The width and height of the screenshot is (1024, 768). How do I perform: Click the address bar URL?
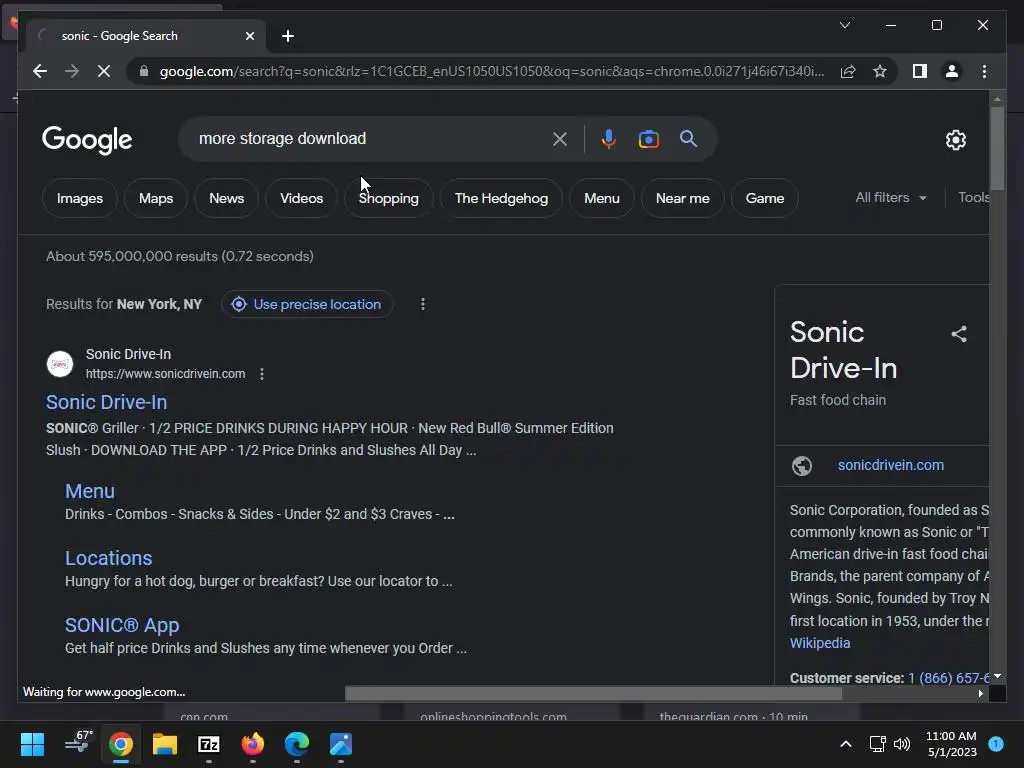(491, 71)
